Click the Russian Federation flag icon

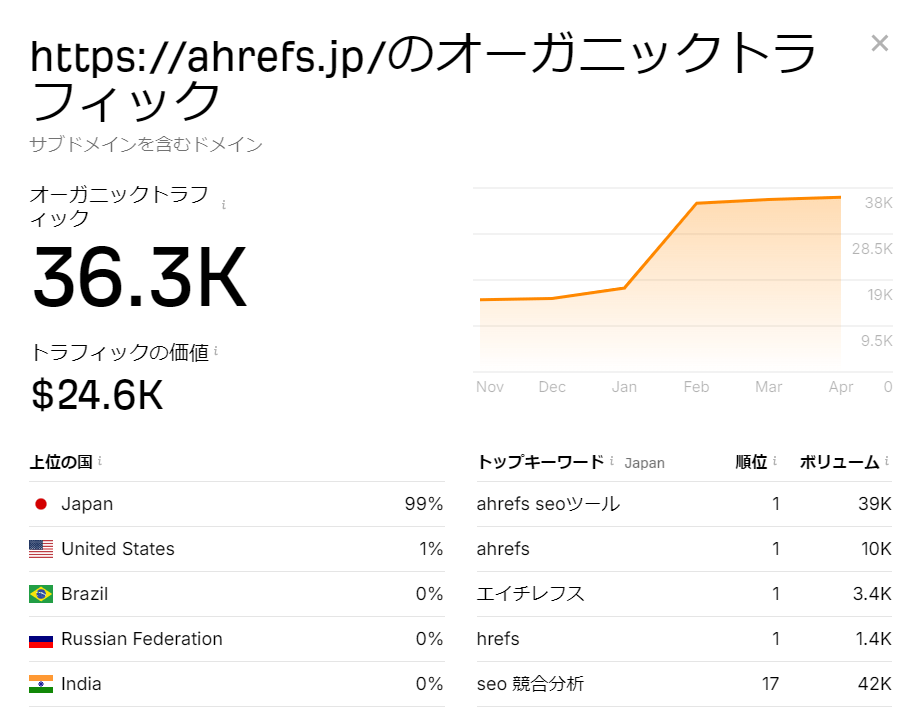[x=40, y=639]
